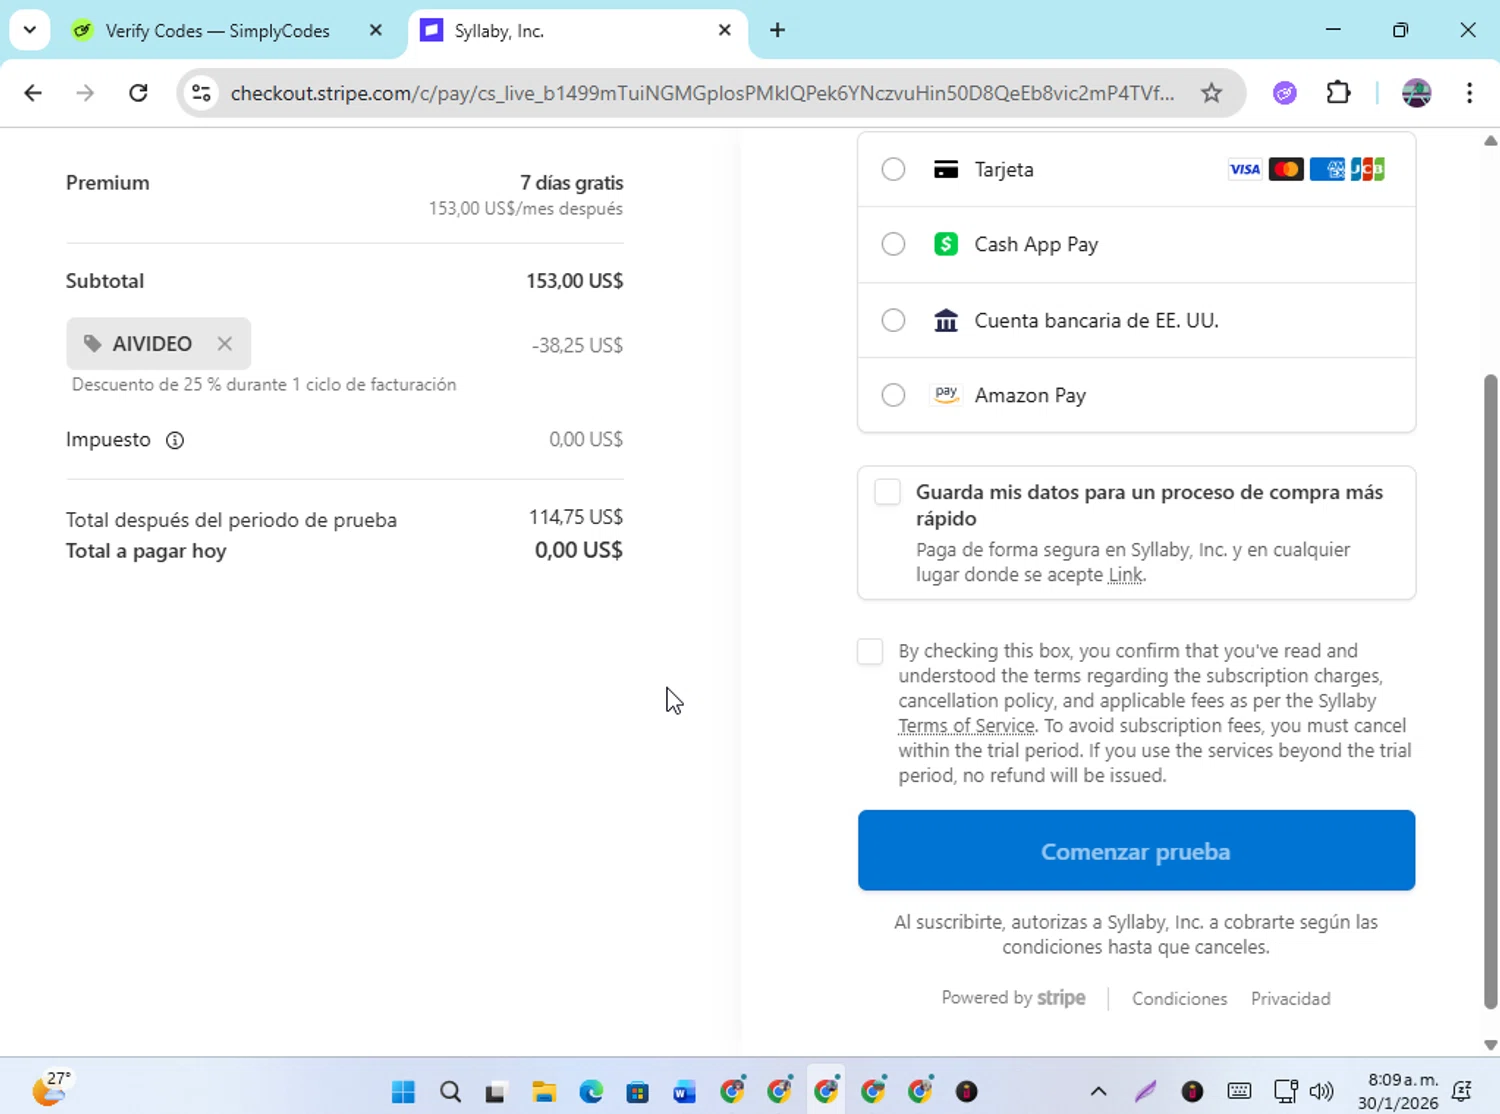Launch Microsoft Edge from the taskbar

[591, 1091]
